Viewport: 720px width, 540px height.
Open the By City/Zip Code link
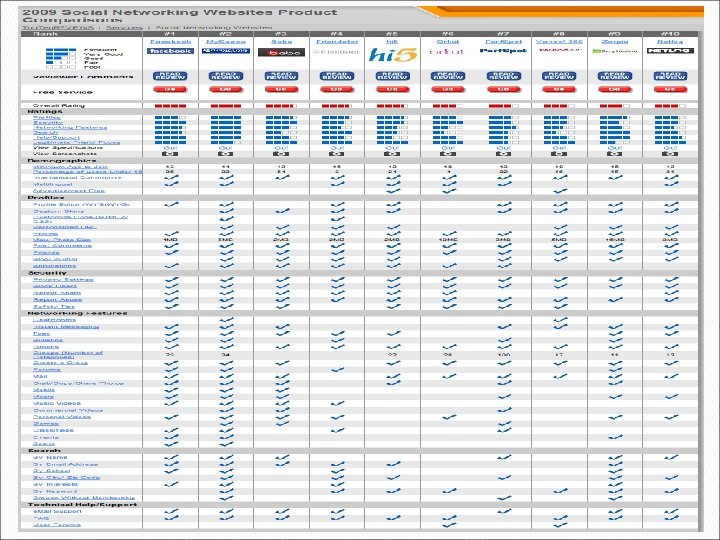(66, 478)
